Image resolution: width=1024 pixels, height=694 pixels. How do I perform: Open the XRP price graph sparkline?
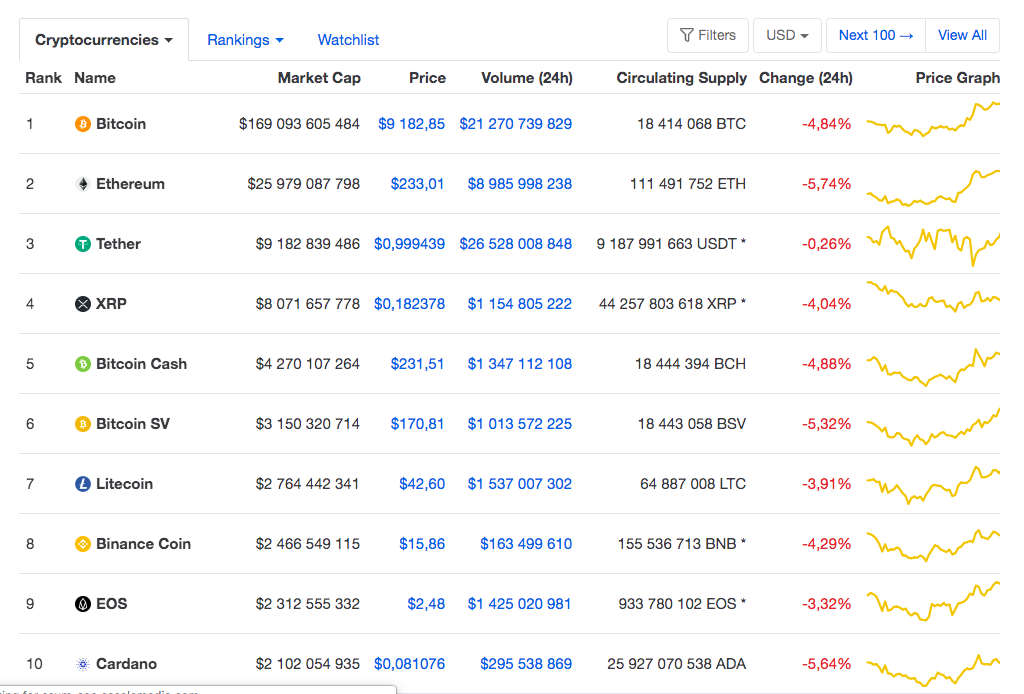click(x=933, y=296)
